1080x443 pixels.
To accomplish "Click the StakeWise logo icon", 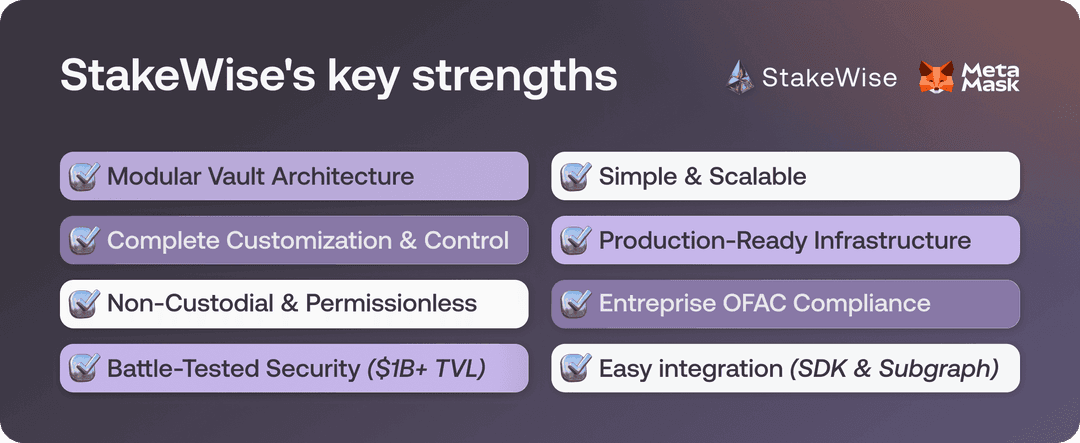I will (741, 78).
